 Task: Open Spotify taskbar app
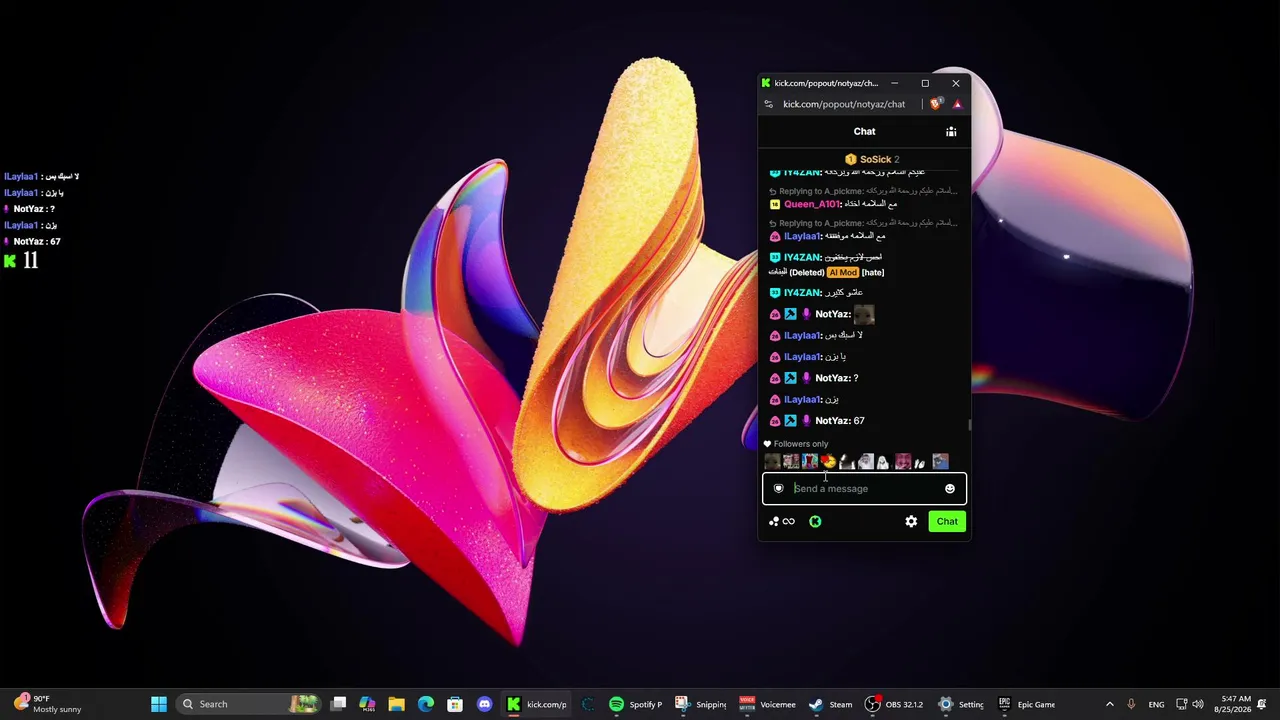click(635, 704)
